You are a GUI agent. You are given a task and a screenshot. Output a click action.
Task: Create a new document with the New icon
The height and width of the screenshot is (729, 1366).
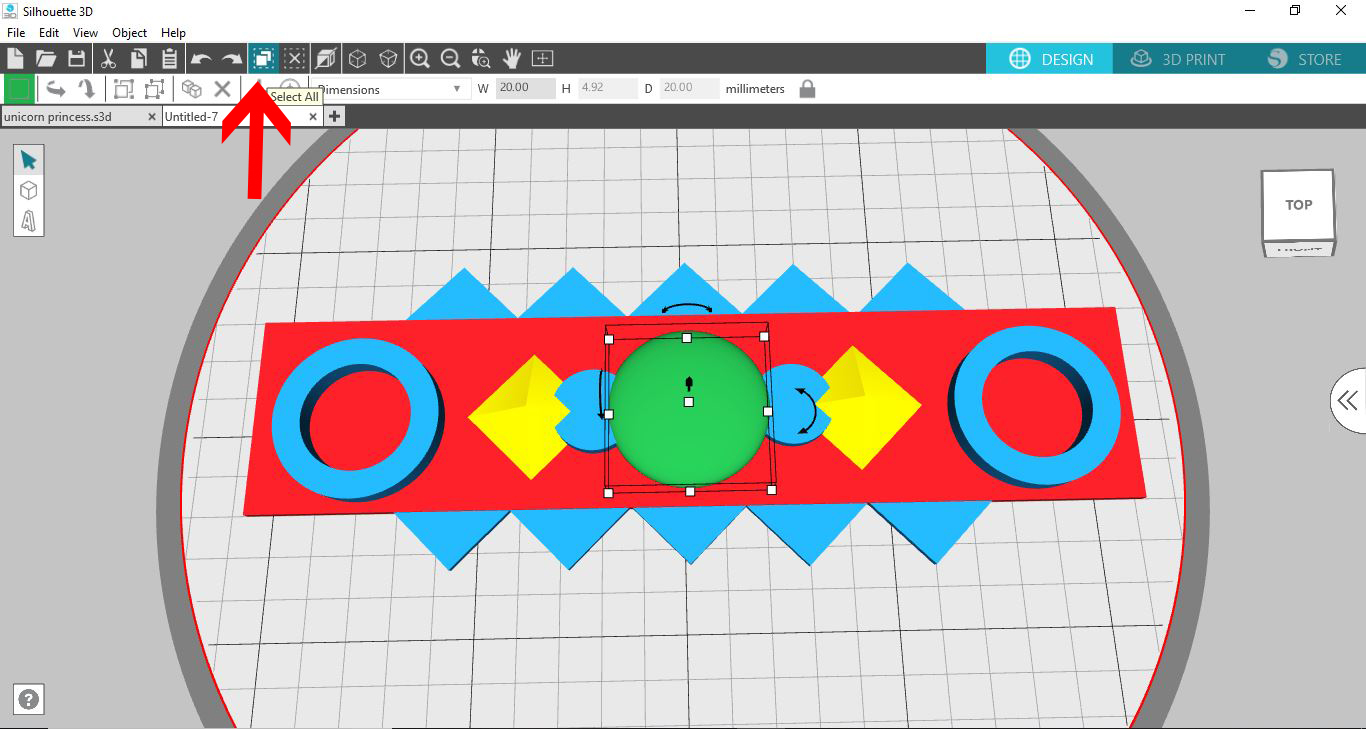(15, 58)
